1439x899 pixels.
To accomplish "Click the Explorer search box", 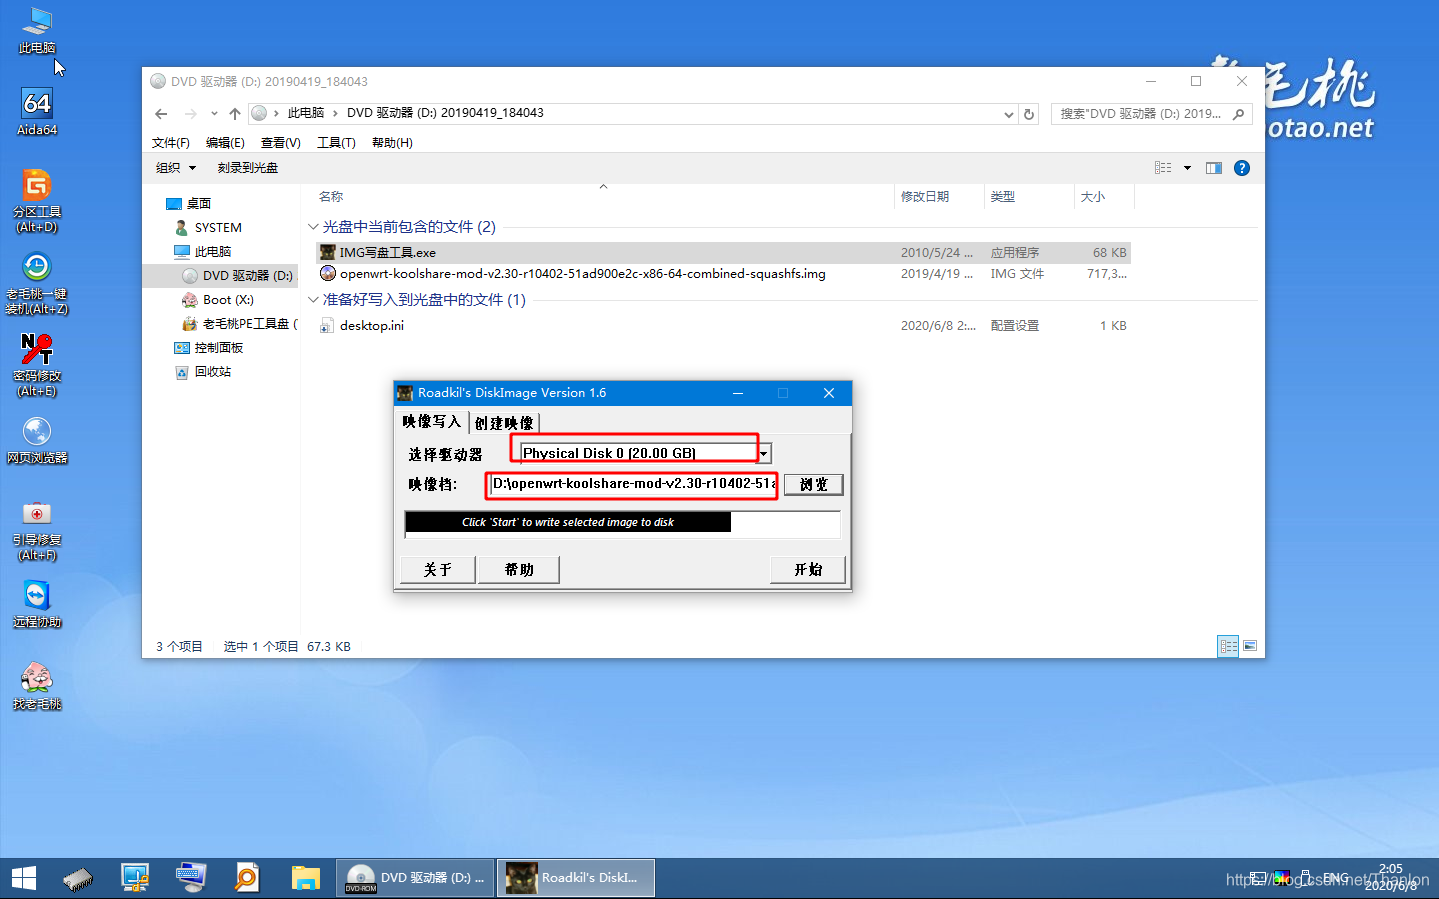I will pos(1151,114).
